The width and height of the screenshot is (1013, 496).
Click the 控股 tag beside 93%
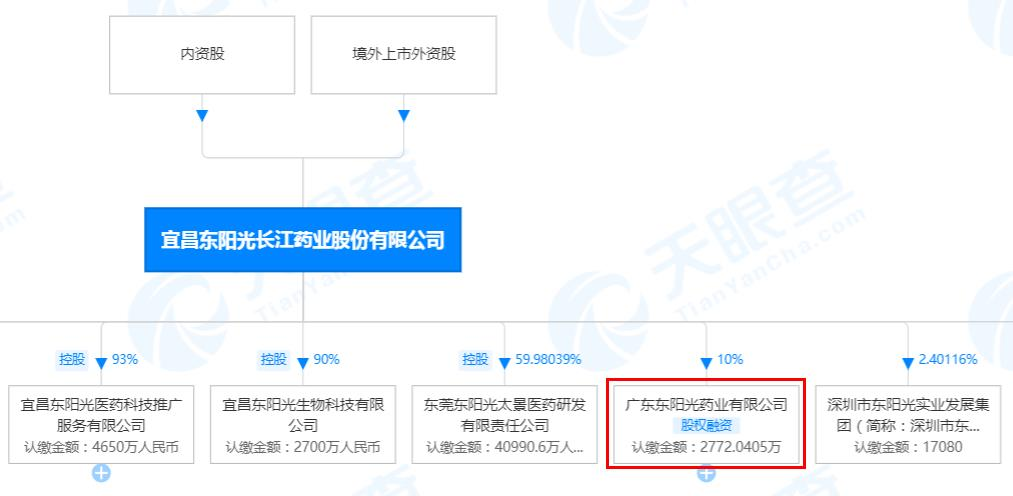(x=72, y=360)
